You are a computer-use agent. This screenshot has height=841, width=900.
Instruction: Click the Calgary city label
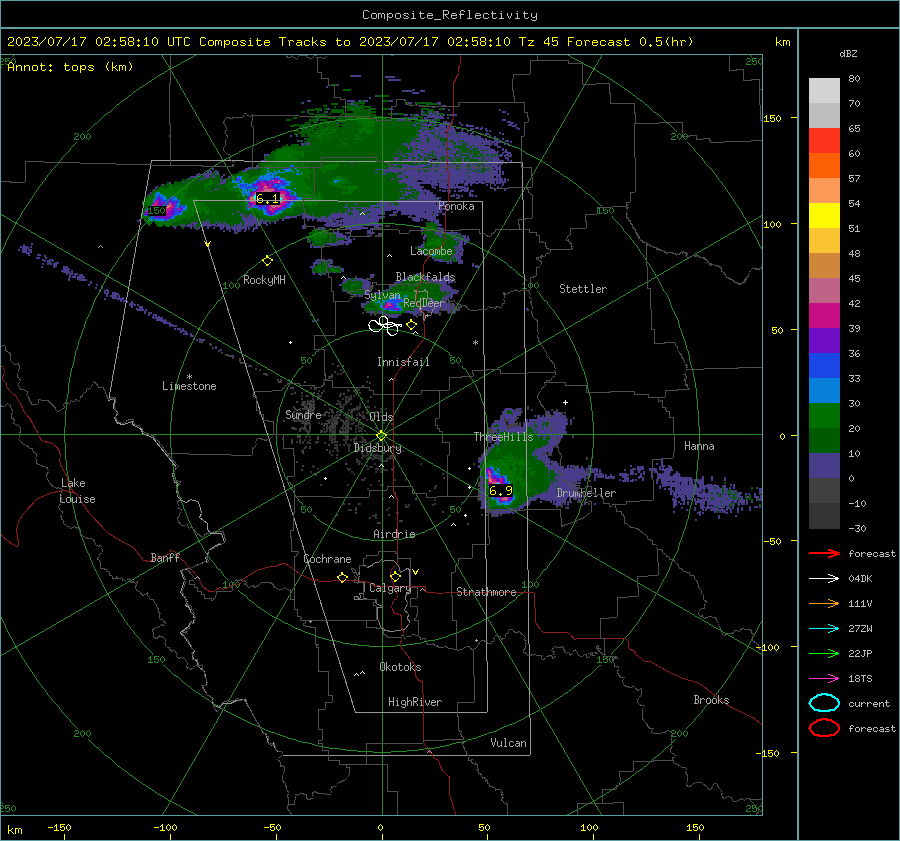pyautogui.click(x=390, y=588)
